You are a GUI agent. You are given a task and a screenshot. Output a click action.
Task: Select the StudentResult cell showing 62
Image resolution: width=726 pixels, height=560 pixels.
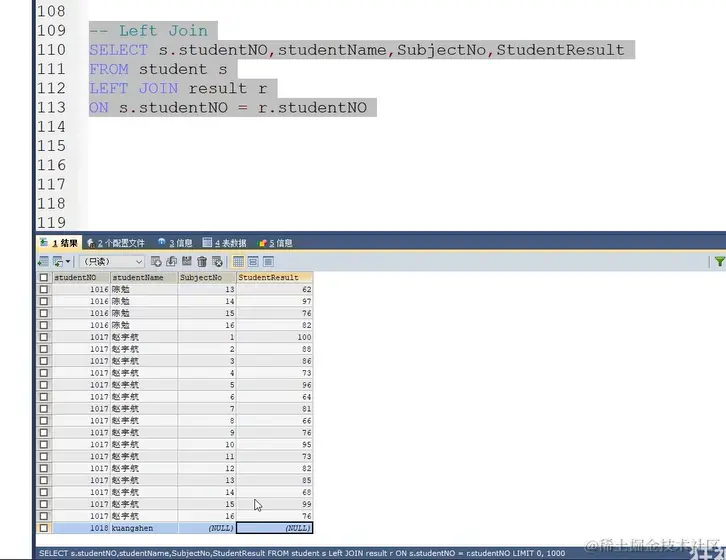(x=275, y=289)
